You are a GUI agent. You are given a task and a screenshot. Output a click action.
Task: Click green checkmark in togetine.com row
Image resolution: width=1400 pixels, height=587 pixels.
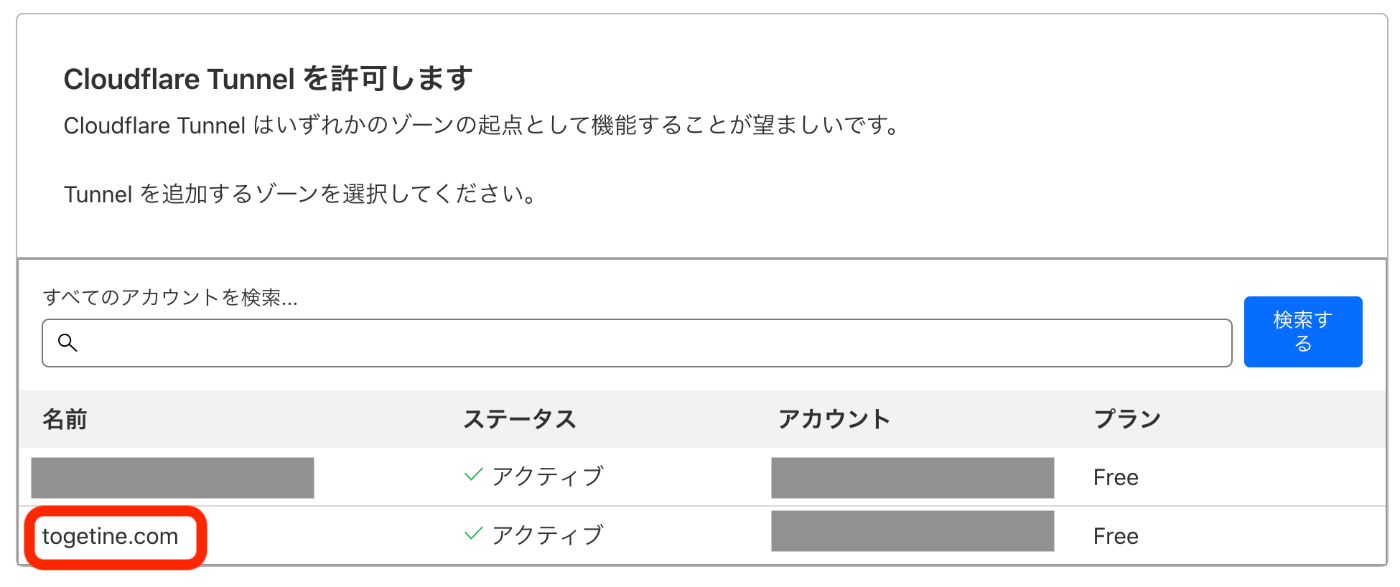(474, 534)
